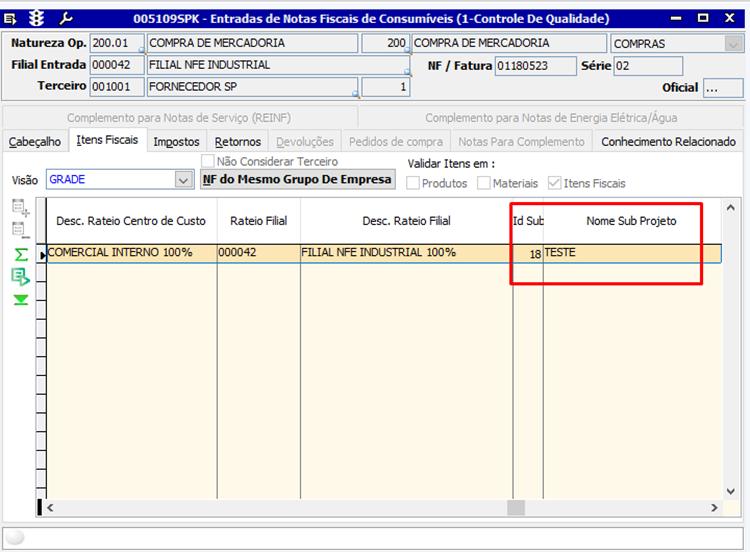Click the grid scroll down arrow

pos(730,491)
